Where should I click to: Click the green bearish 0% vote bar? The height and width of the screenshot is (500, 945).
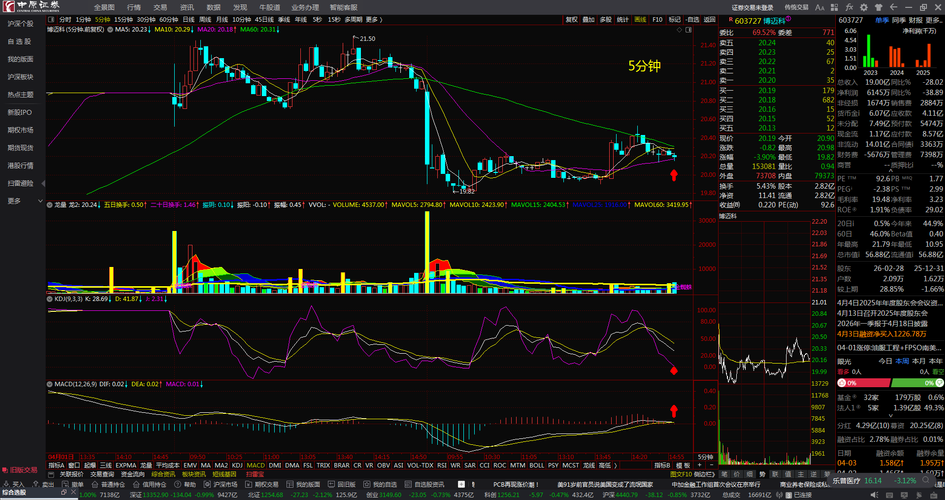point(917,383)
